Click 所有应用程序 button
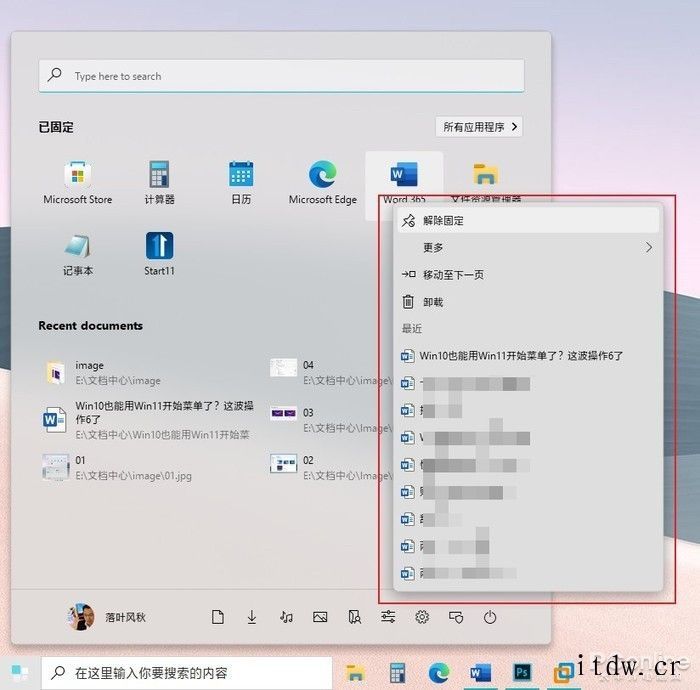This screenshot has width=700, height=690. coord(479,127)
